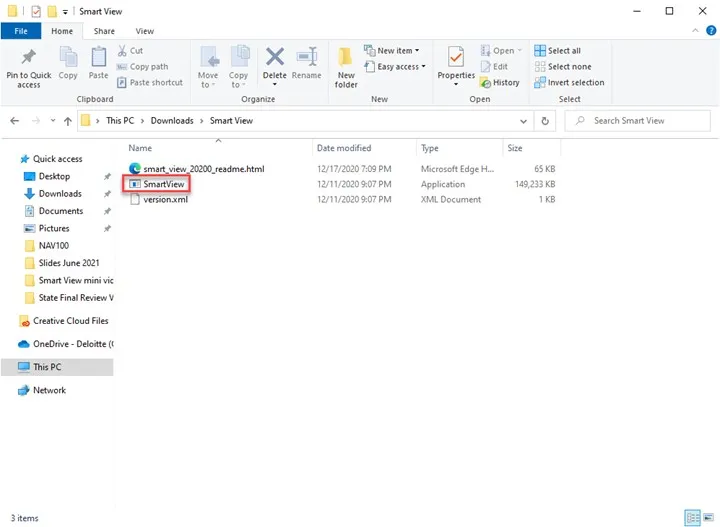Screen dimensions: 720x527
Task: Click This PC in address bar
Action: [120, 121]
